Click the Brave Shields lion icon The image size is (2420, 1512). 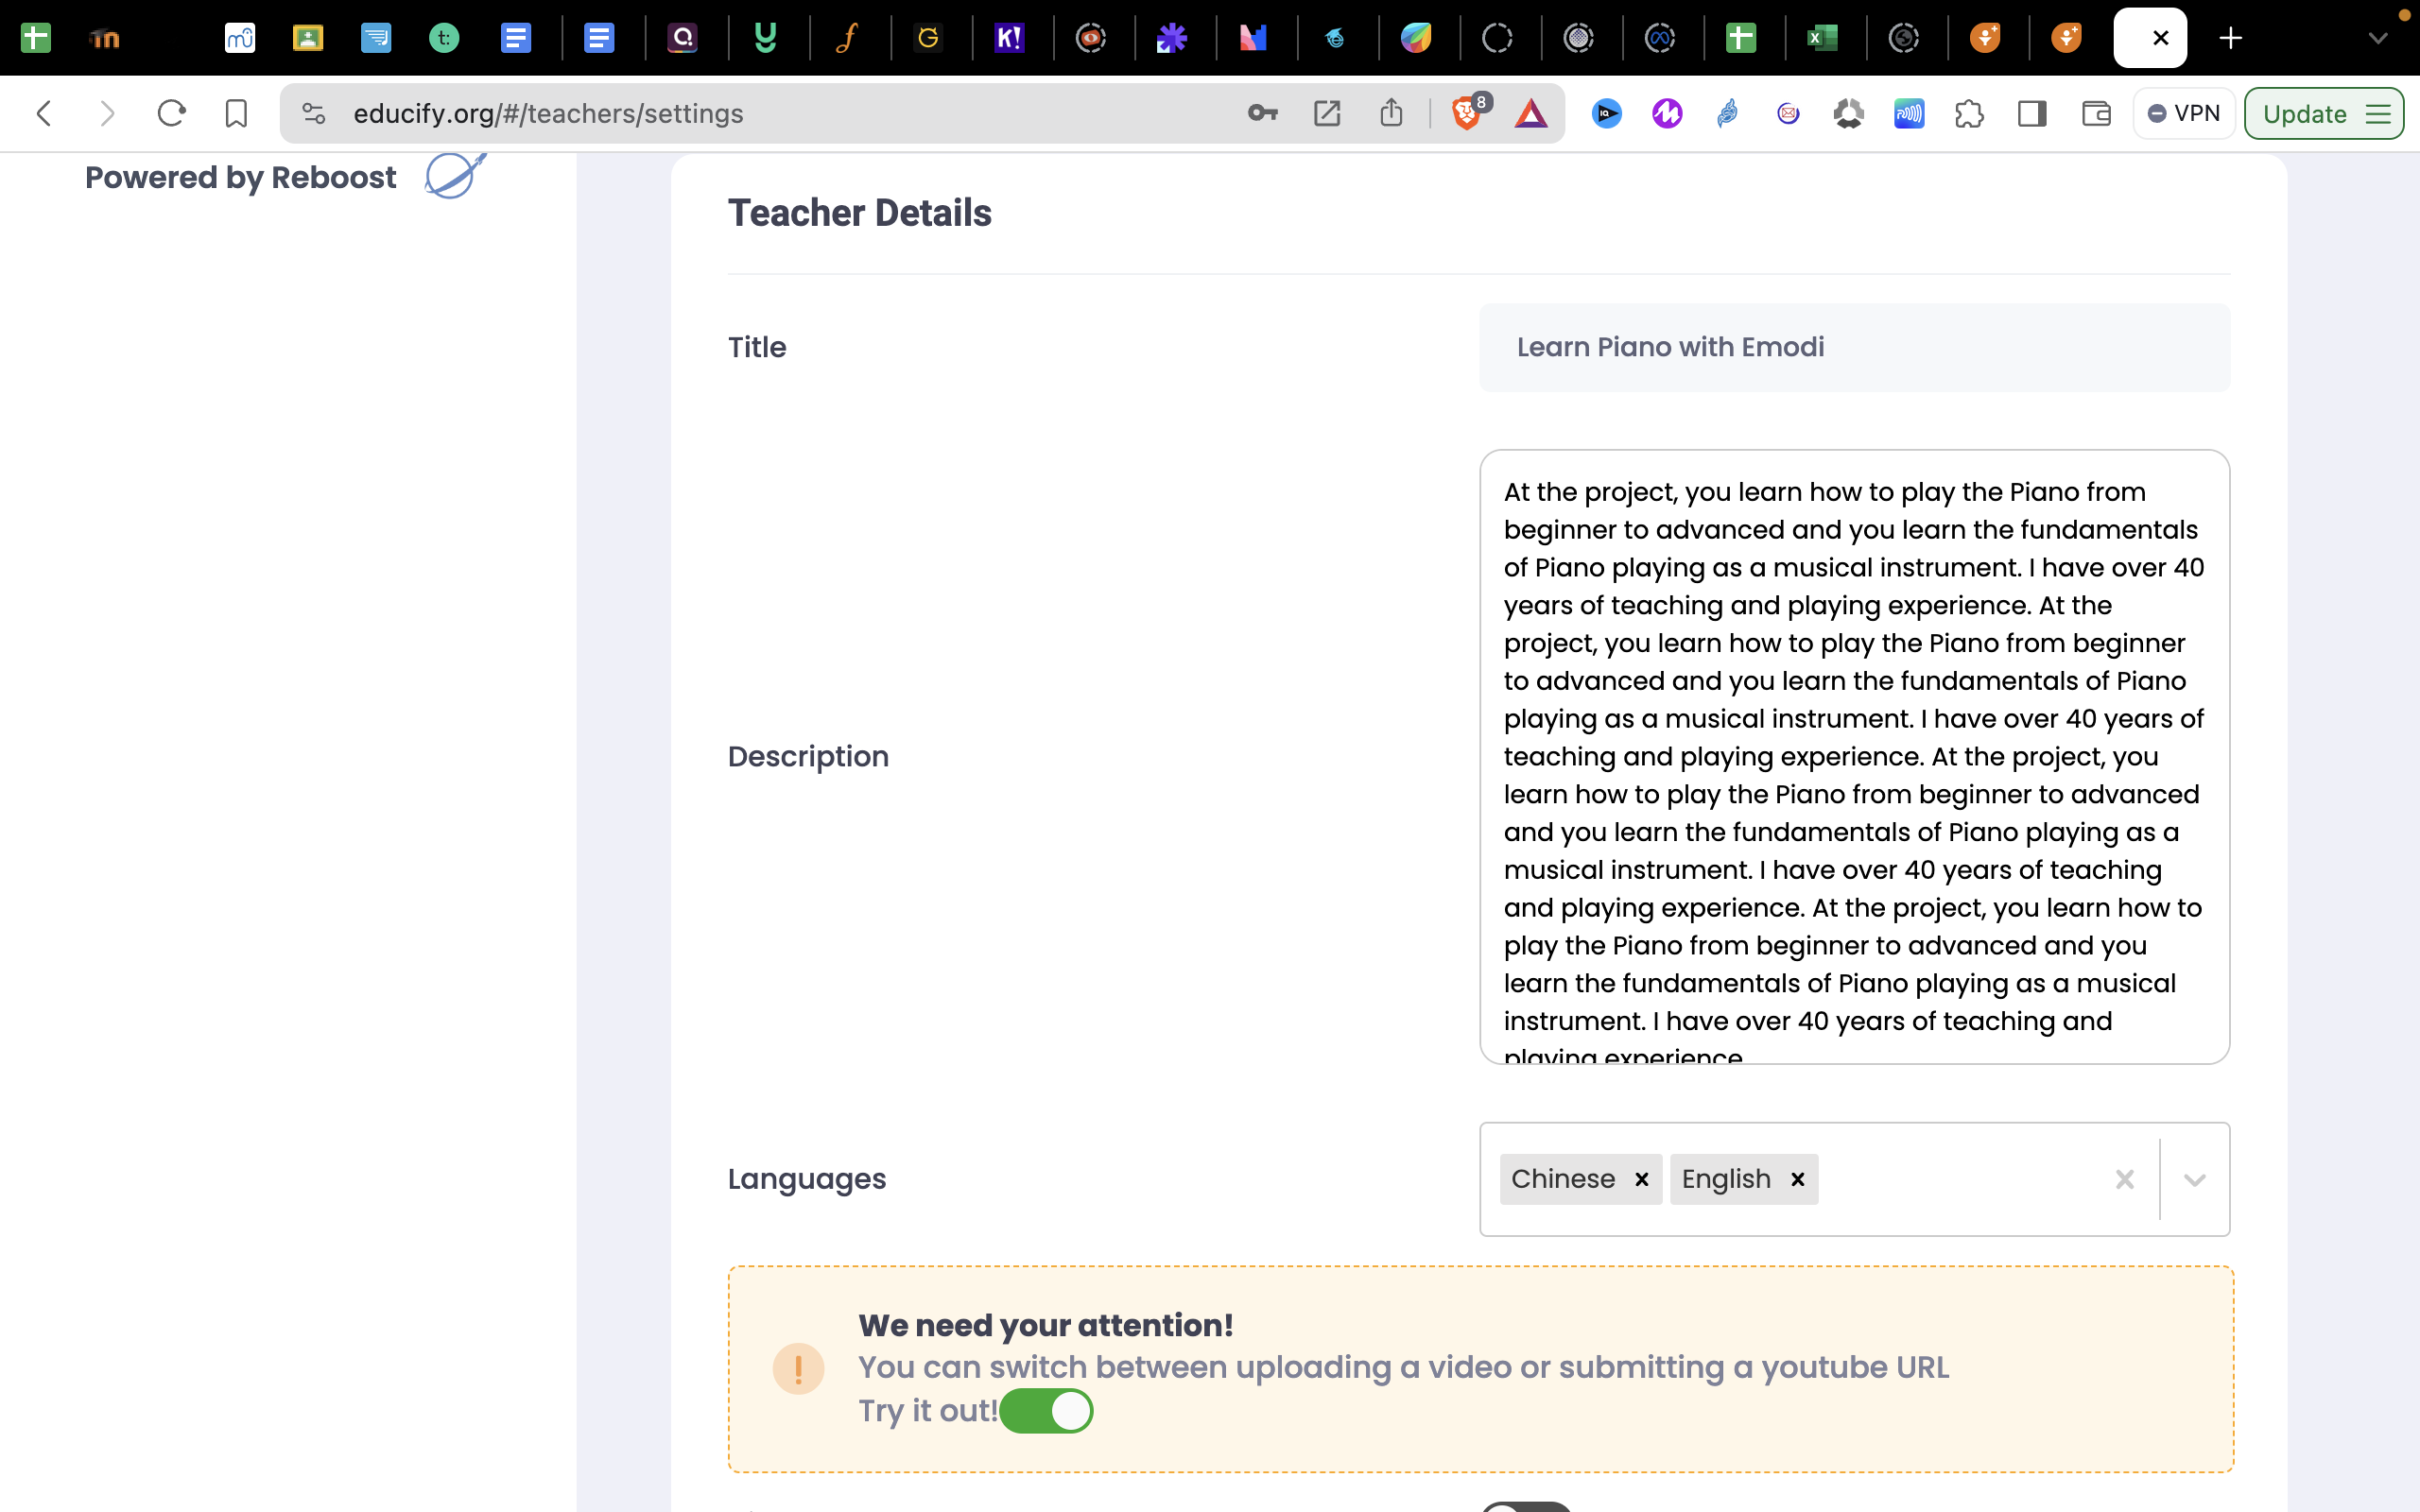(1466, 114)
